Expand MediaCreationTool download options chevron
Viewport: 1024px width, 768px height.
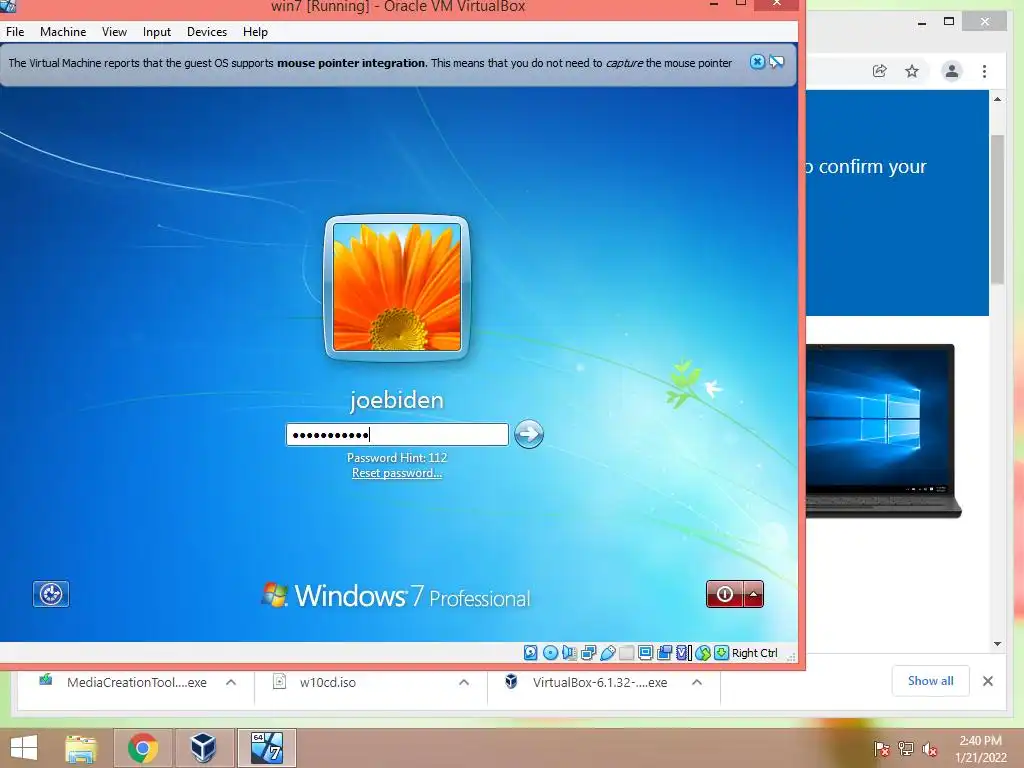click(231, 682)
